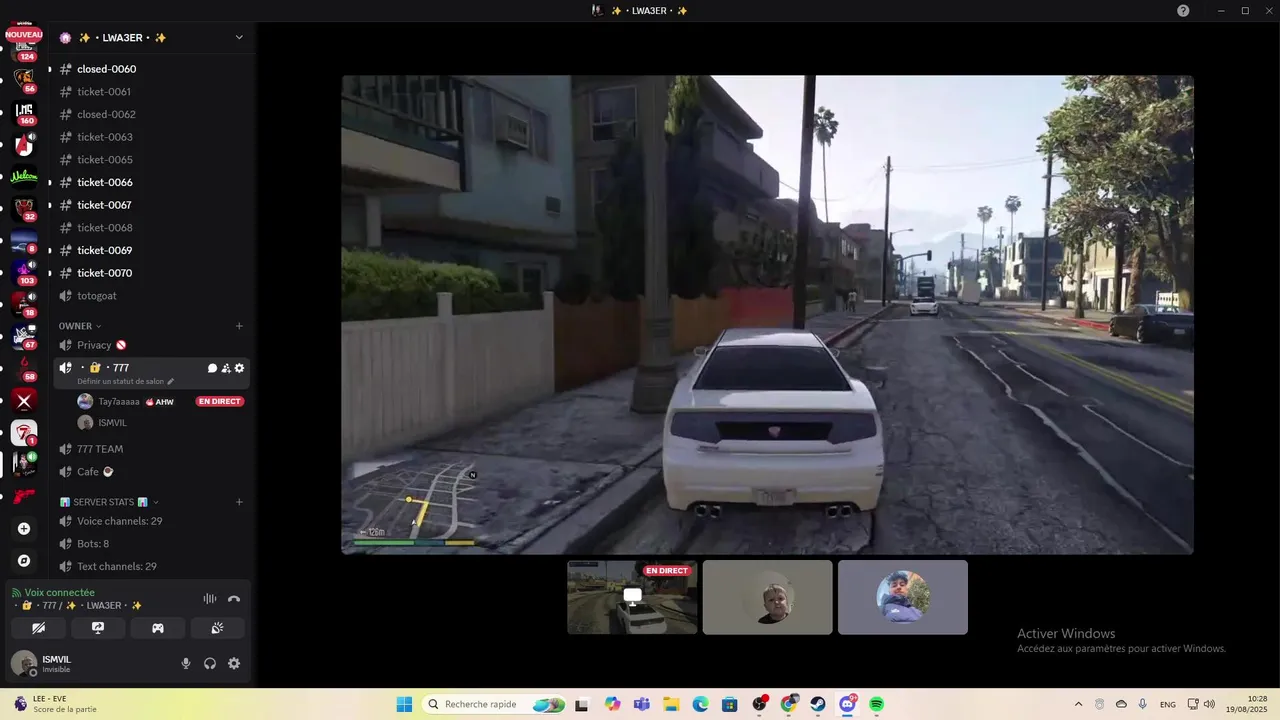Click the Voix connectée status text
The image size is (1280, 720).
pos(60,593)
